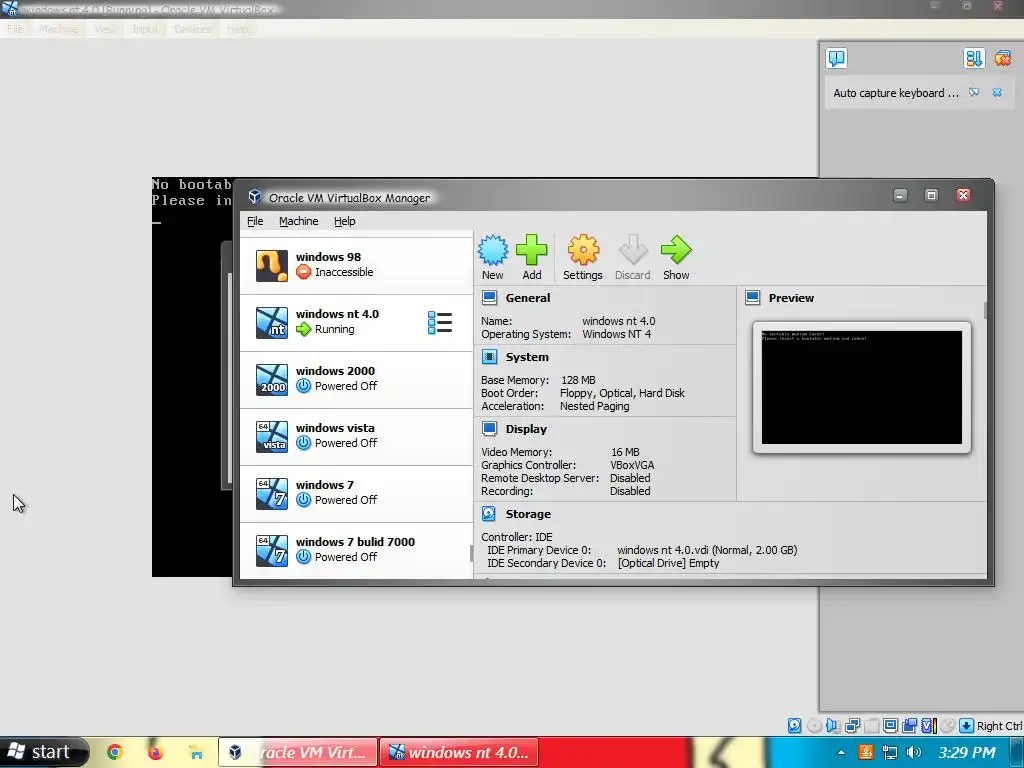1024x768 pixels.
Task: Click the System section heading
Action: coord(527,357)
